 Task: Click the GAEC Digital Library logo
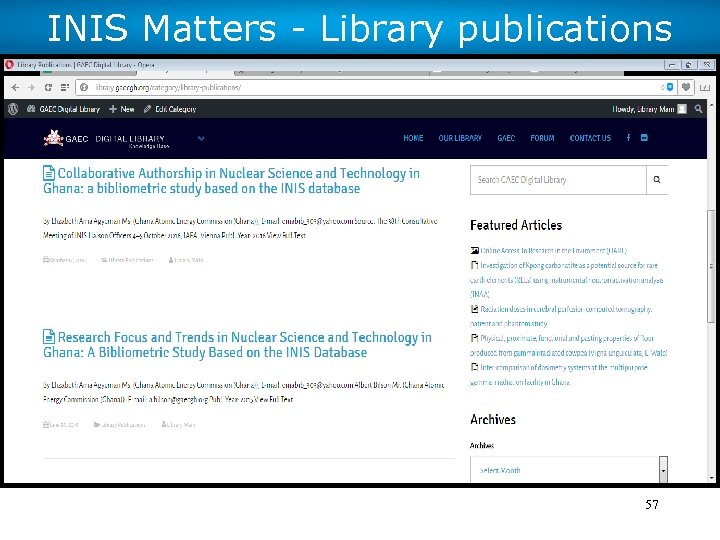[x=107, y=138]
